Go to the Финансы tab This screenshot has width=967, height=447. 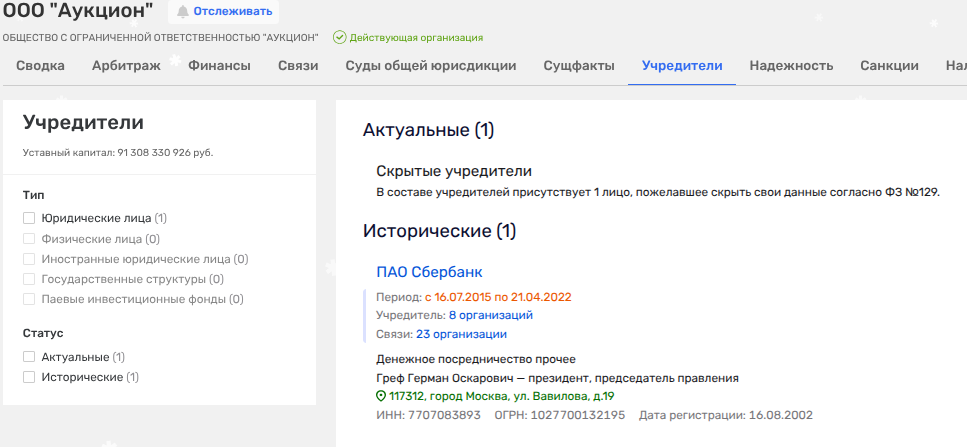click(219, 66)
